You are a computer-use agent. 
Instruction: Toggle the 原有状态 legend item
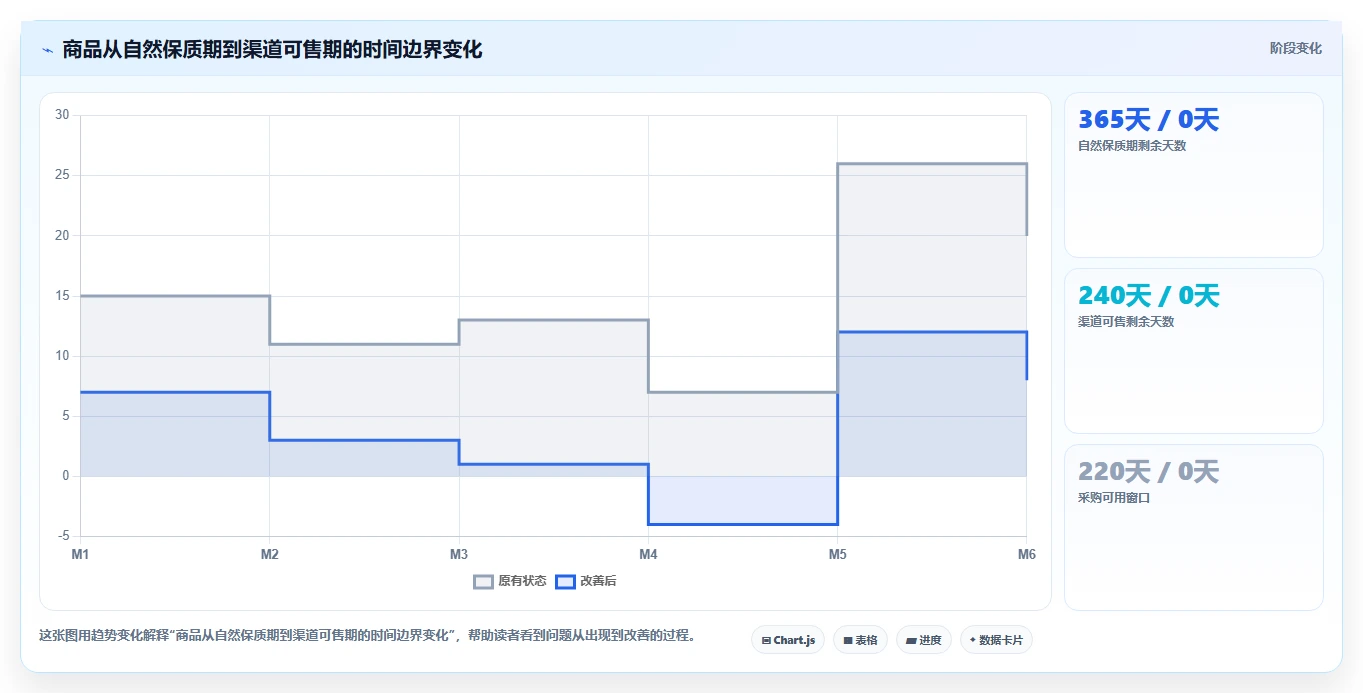pyautogui.click(x=510, y=581)
